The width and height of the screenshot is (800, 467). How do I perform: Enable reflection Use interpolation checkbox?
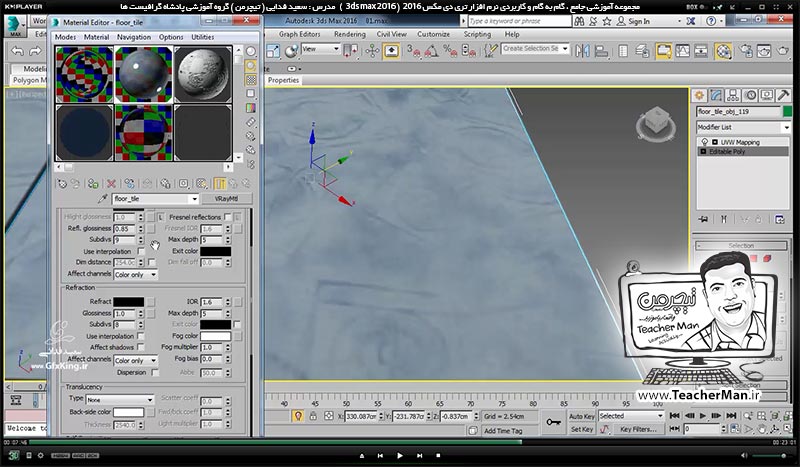point(141,251)
